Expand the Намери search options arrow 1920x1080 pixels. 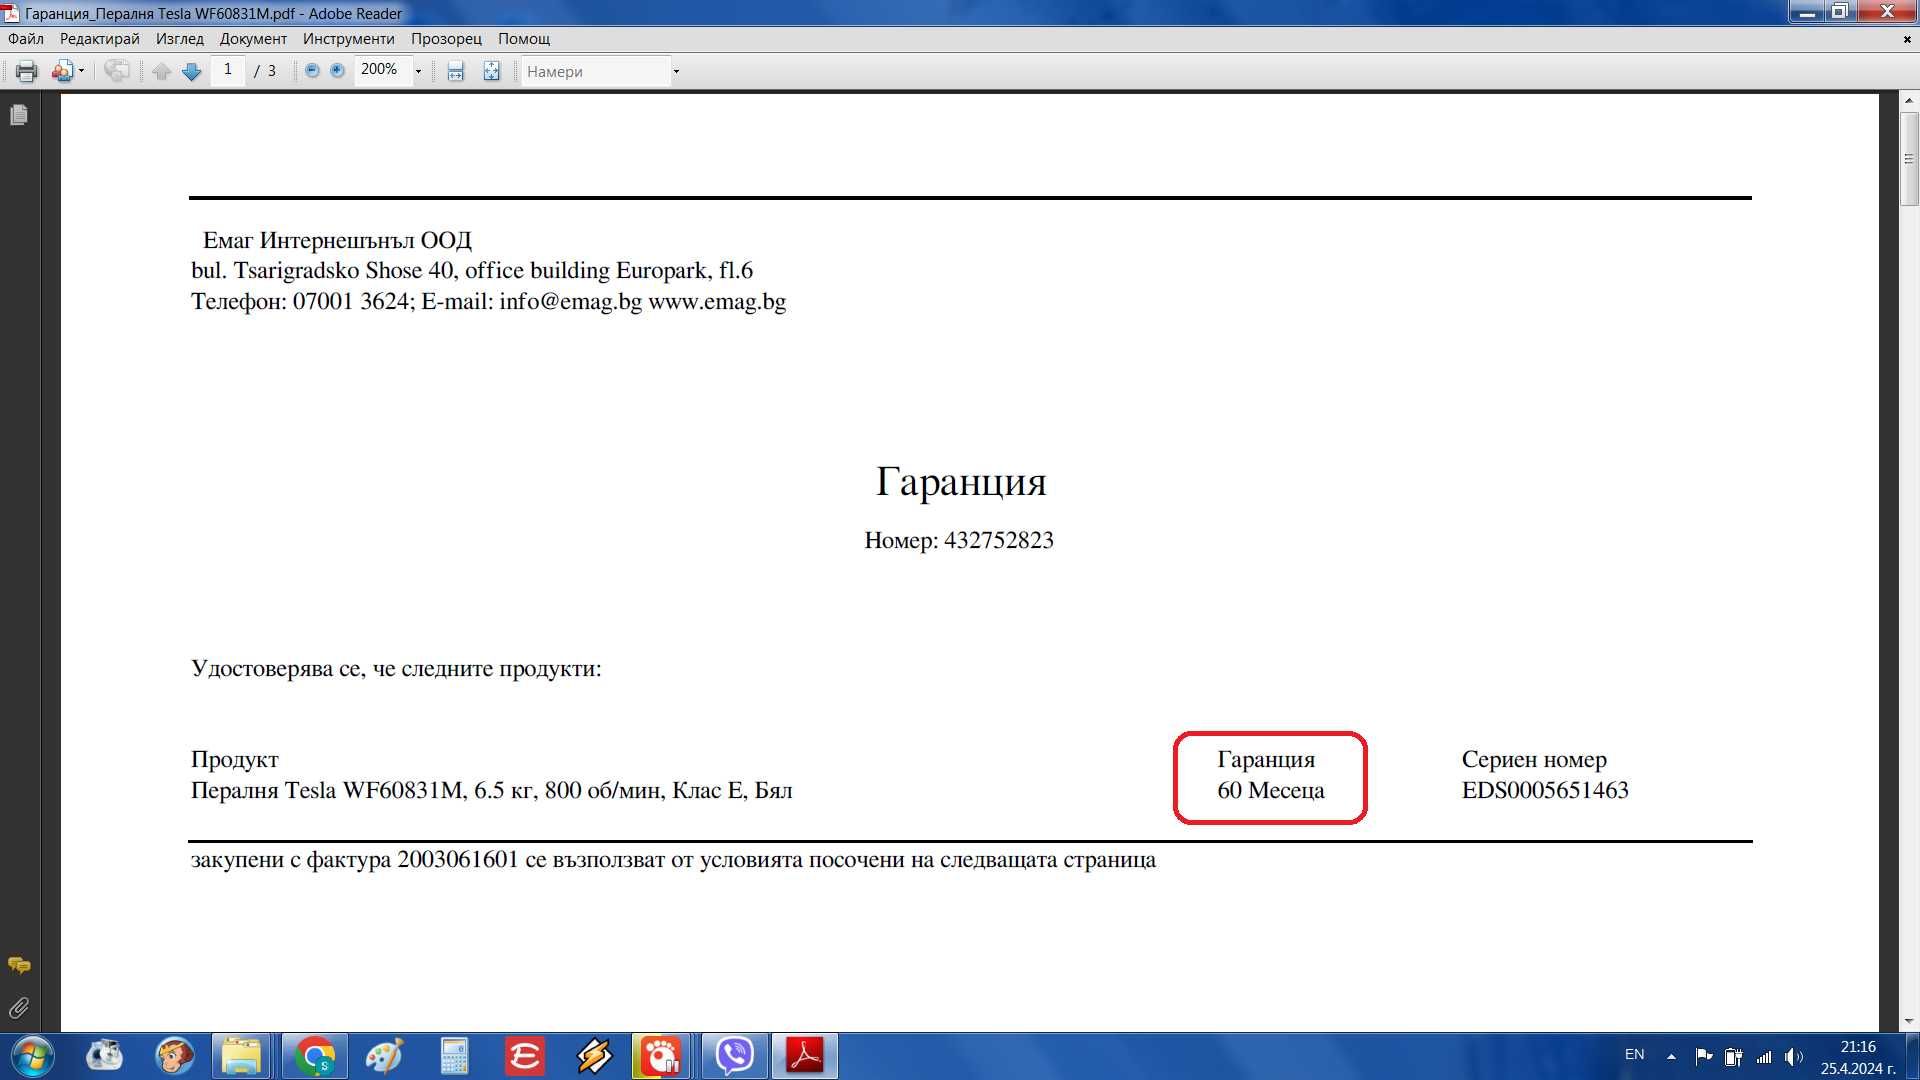pyautogui.click(x=676, y=71)
